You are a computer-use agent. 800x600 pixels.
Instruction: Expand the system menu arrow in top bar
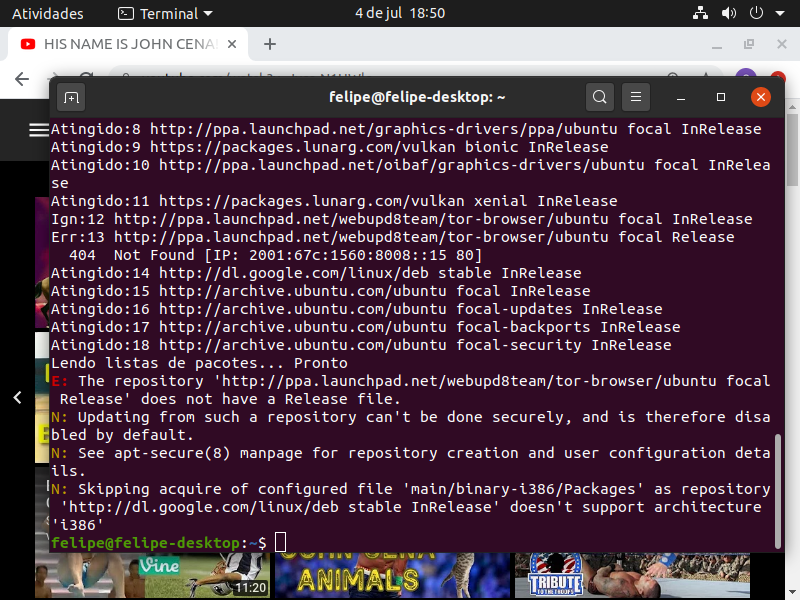coord(780,13)
